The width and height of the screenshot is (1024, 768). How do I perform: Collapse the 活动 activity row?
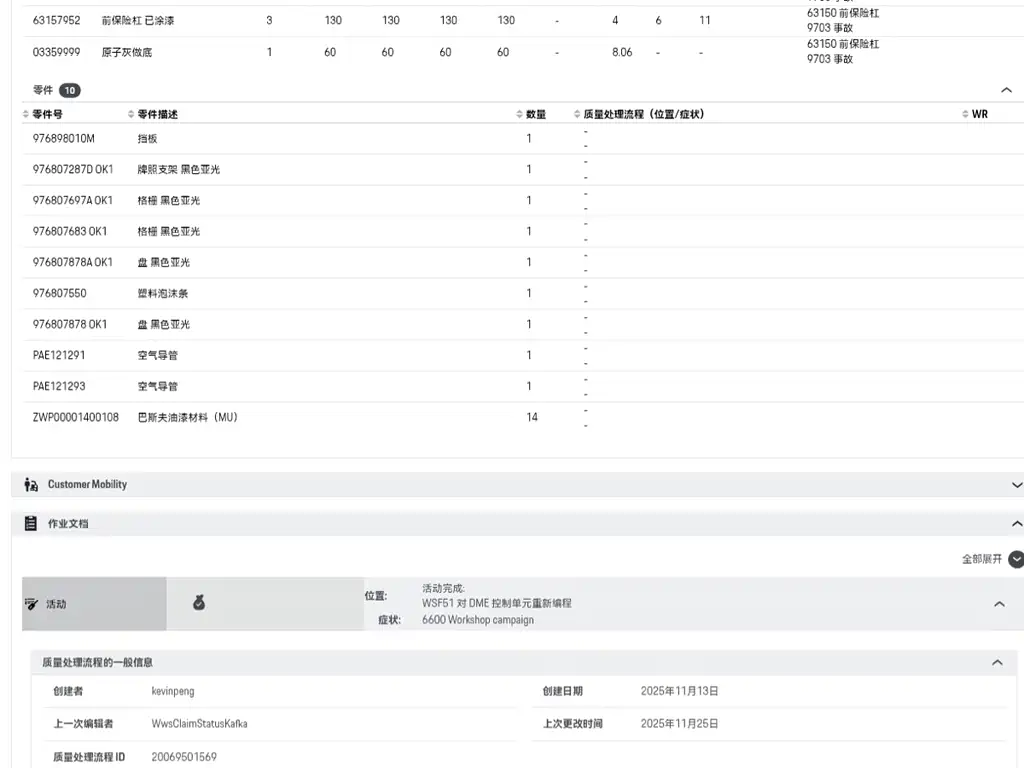click(999, 604)
